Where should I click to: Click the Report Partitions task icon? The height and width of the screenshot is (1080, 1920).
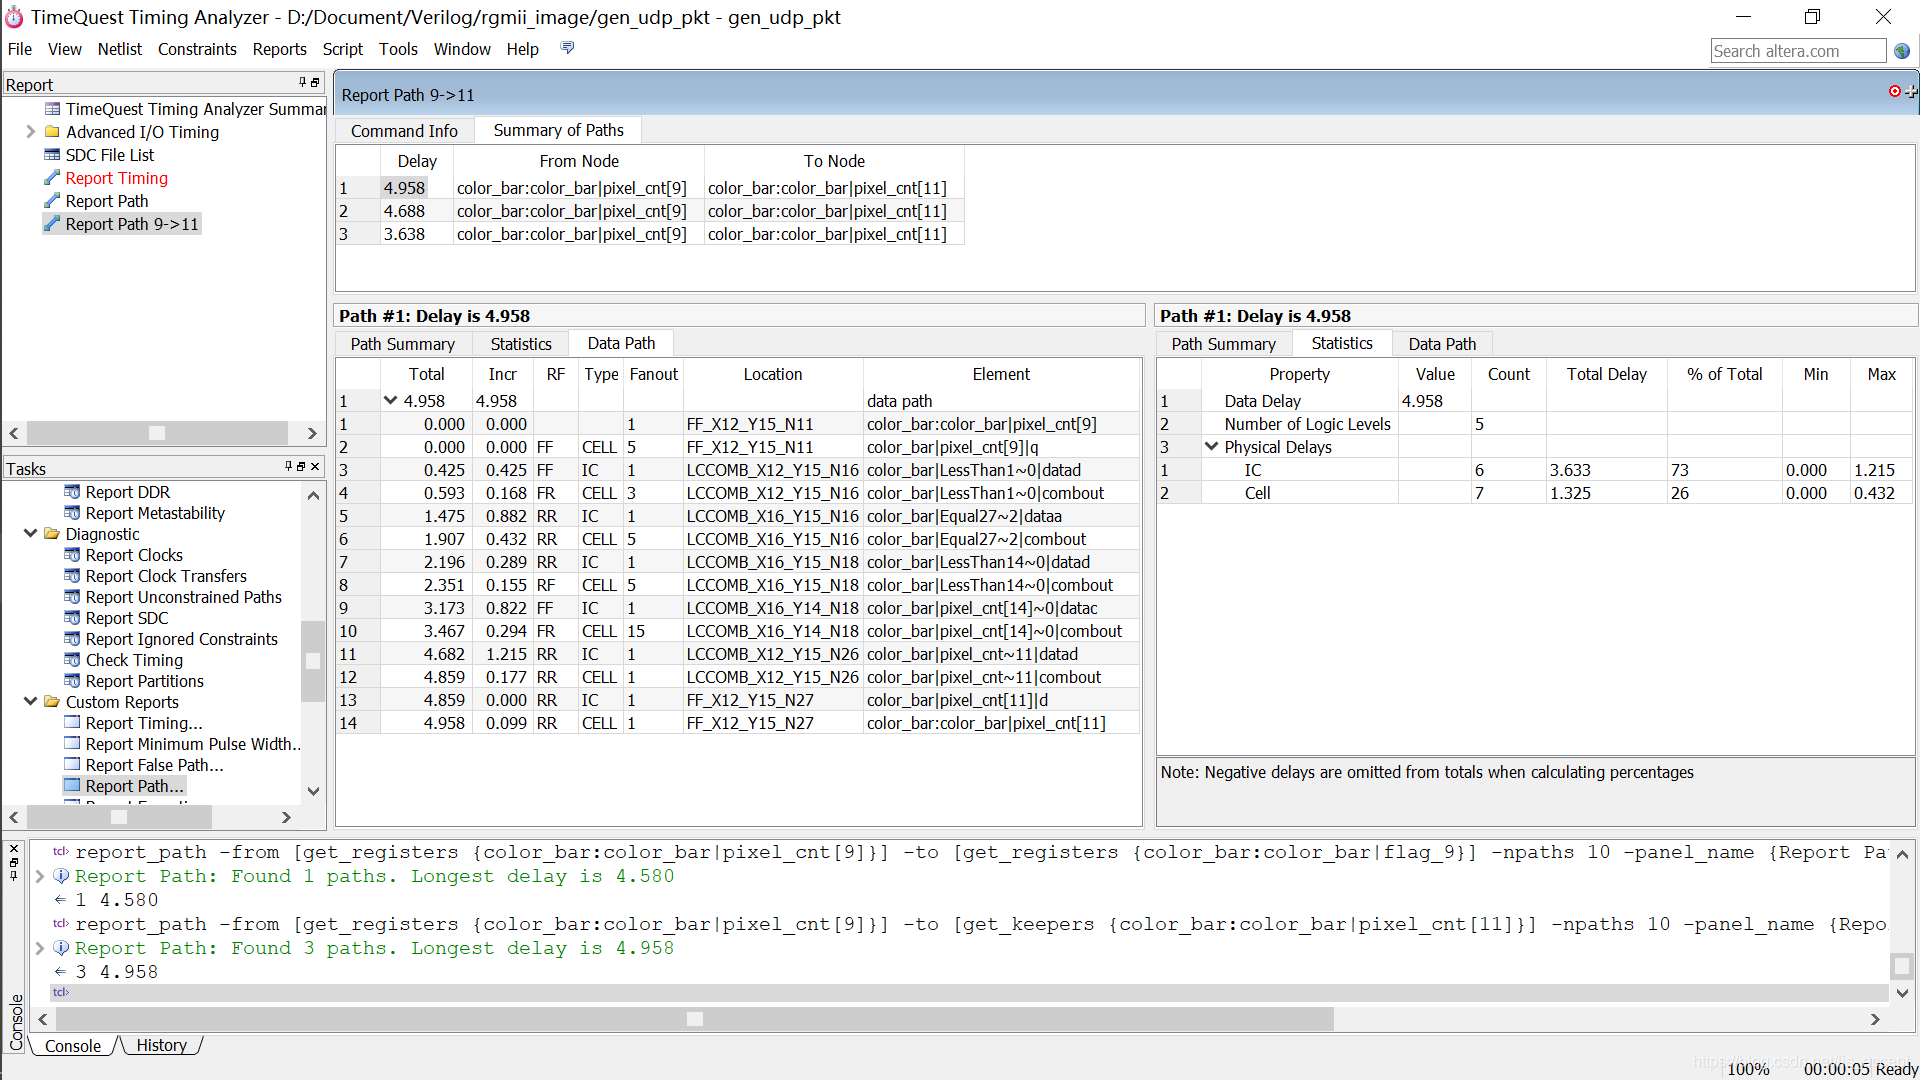(x=72, y=681)
